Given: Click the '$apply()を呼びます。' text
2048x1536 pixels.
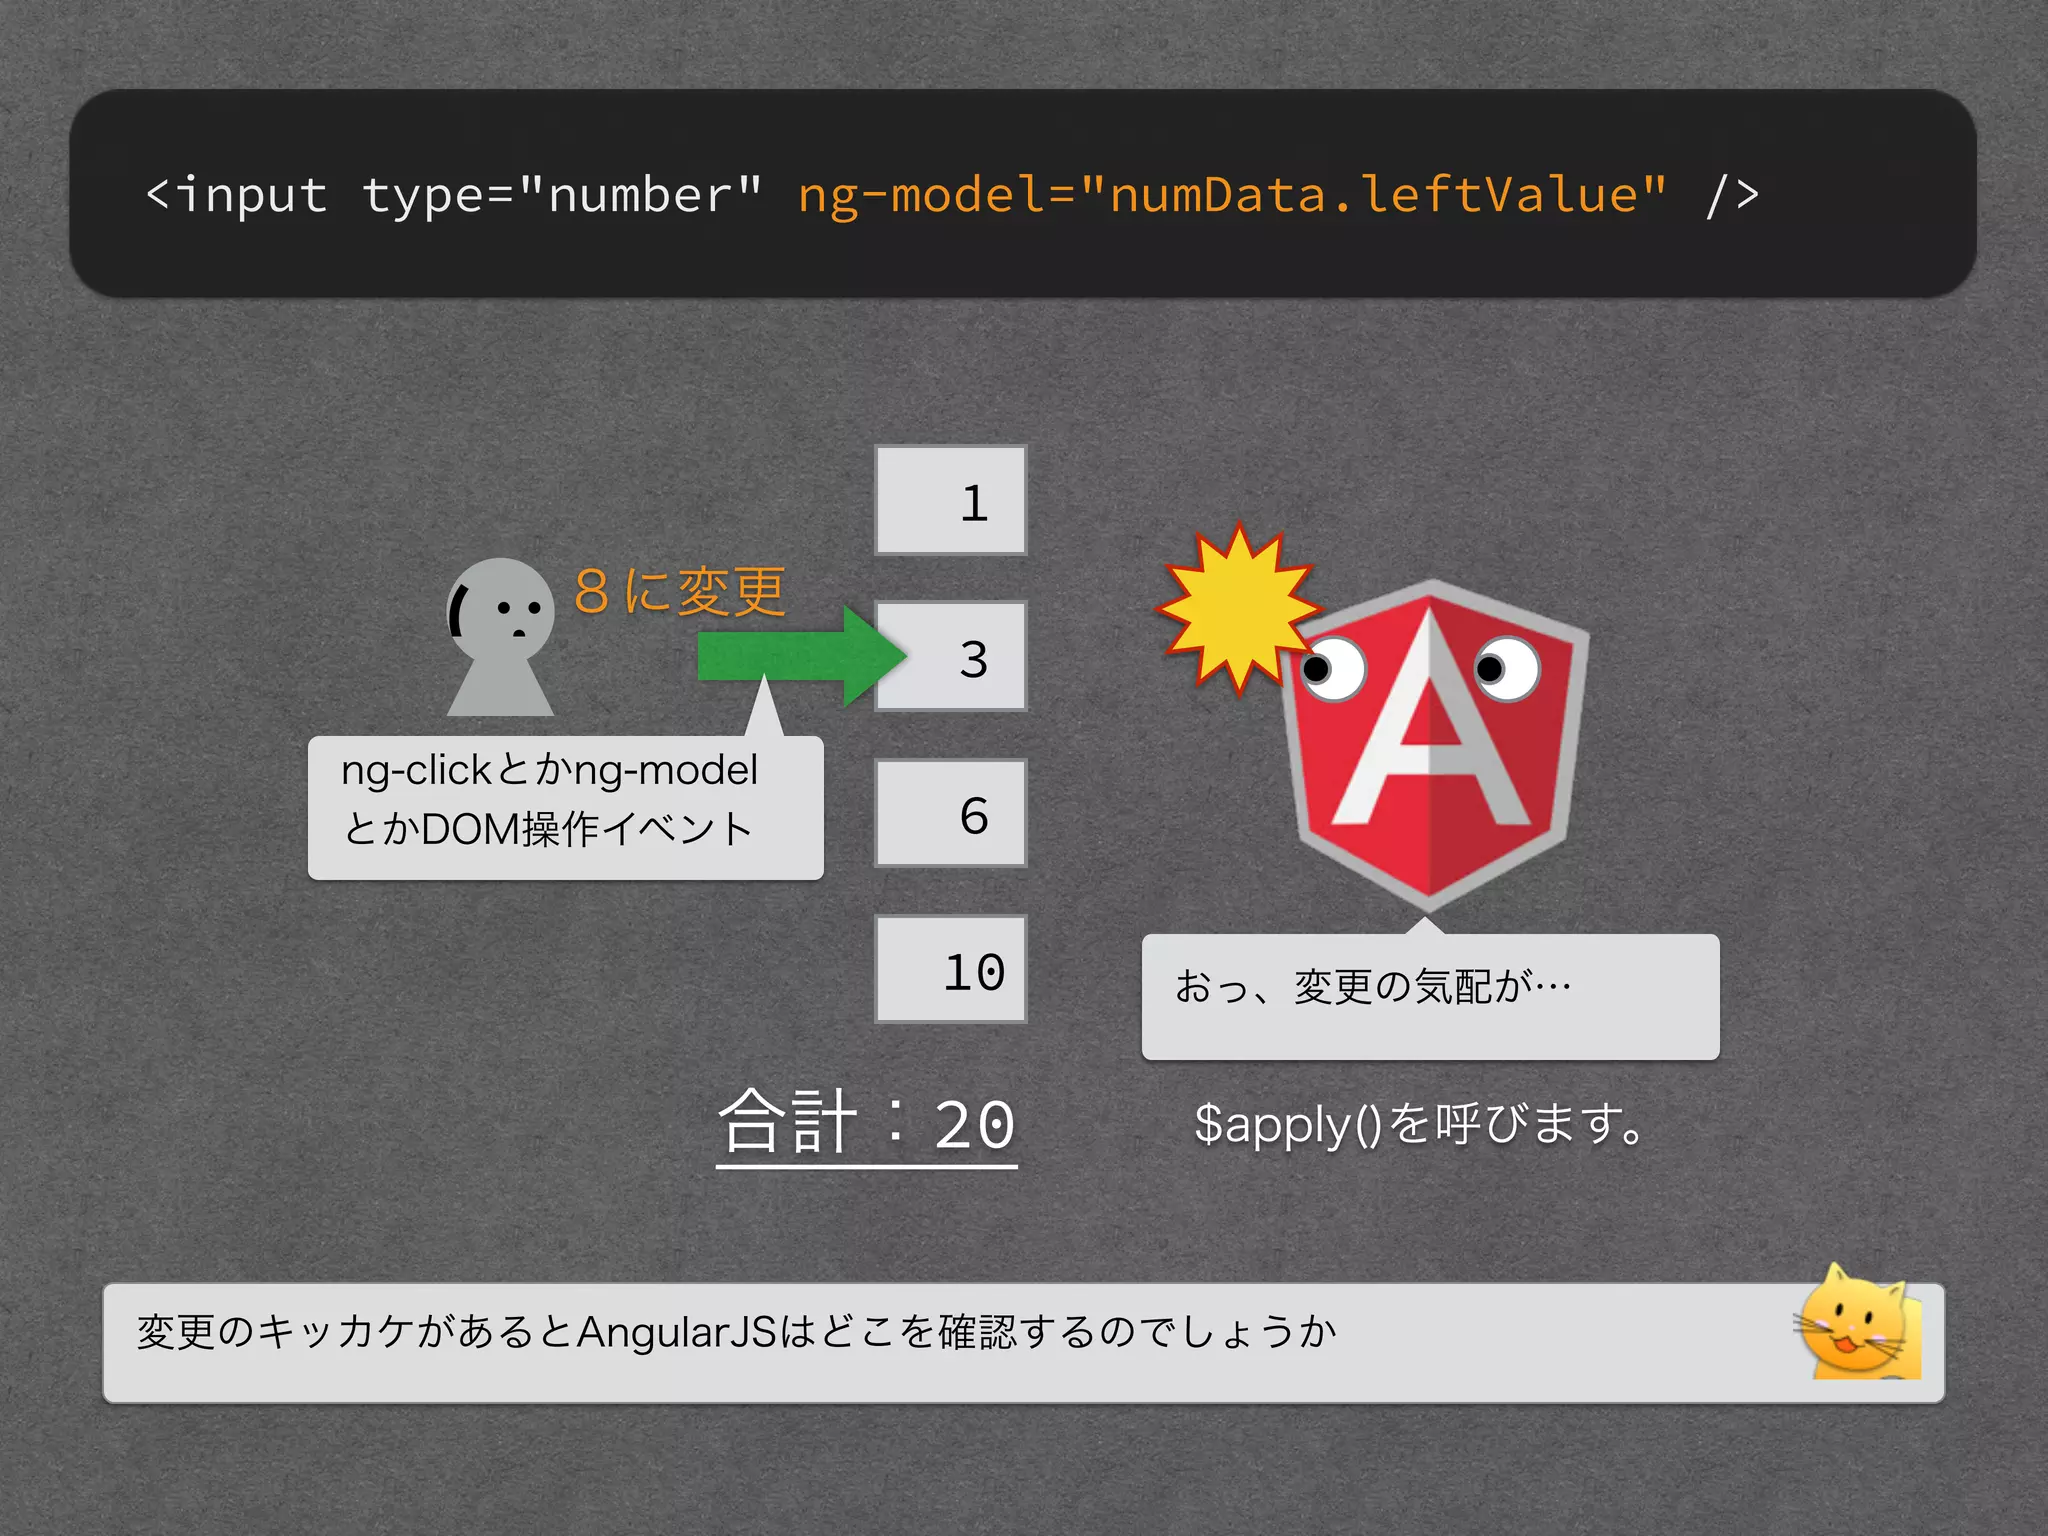Looking at the screenshot, I should [x=1419, y=1124].
